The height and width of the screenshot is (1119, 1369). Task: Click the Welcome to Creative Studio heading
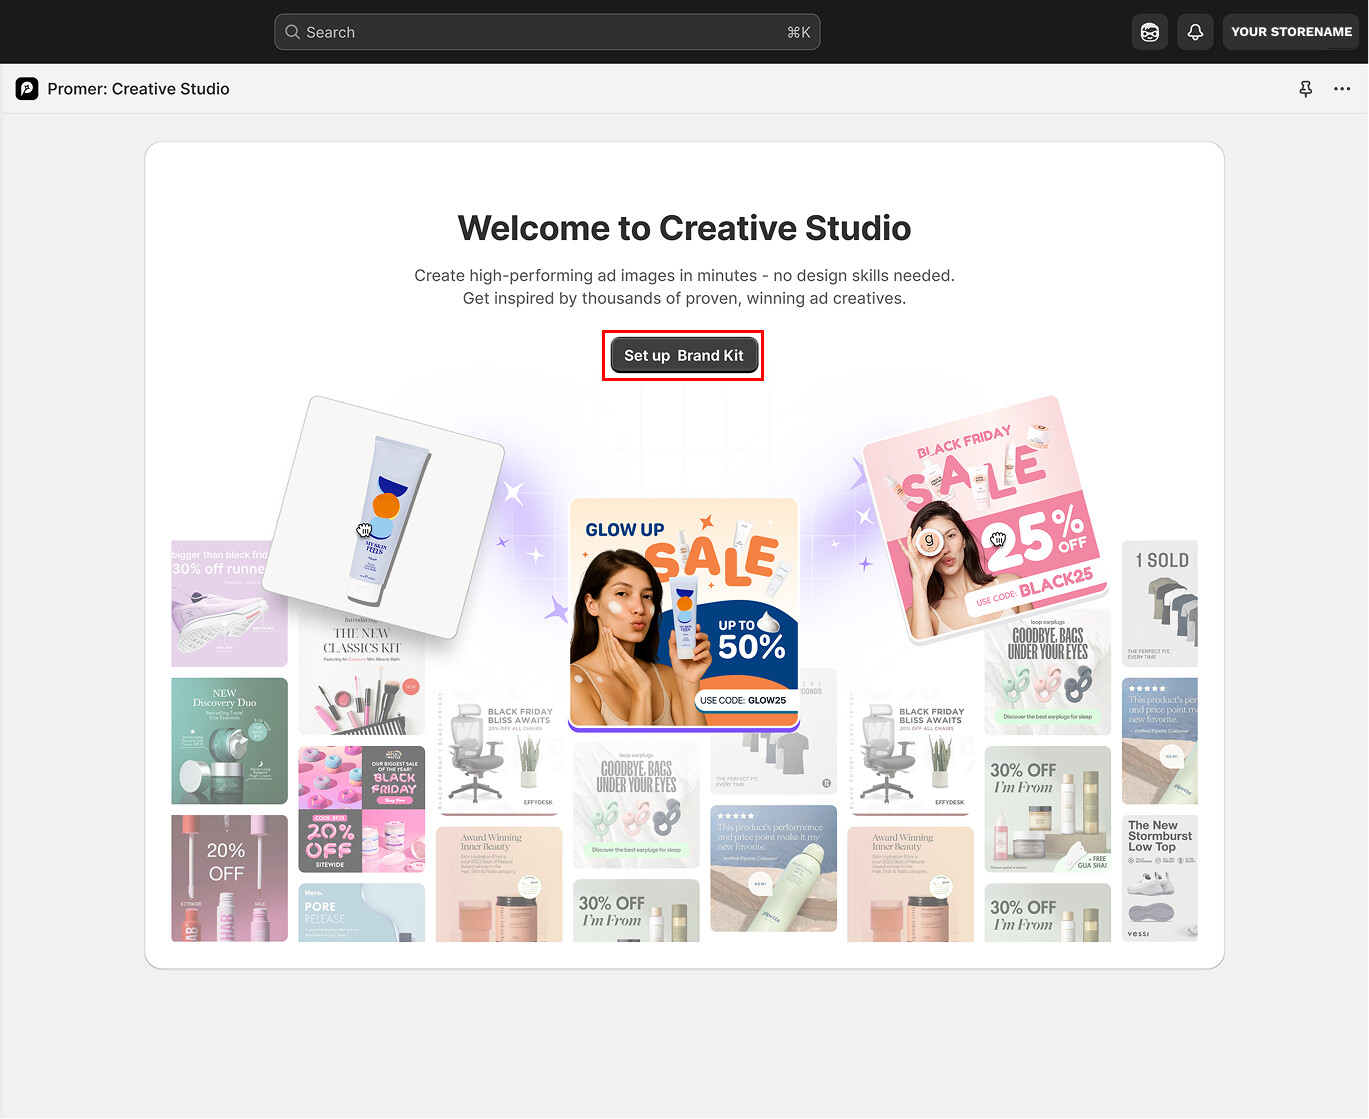(684, 228)
